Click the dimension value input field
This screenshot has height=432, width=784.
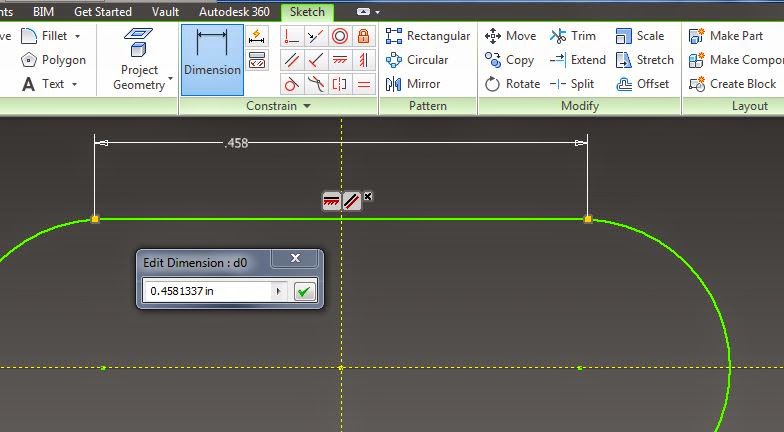pos(208,291)
